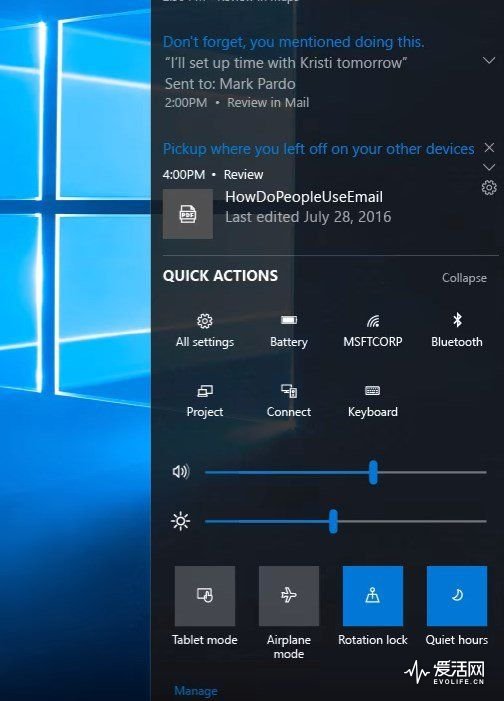Click the volume slider track
504x701 pixels.
(346, 472)
